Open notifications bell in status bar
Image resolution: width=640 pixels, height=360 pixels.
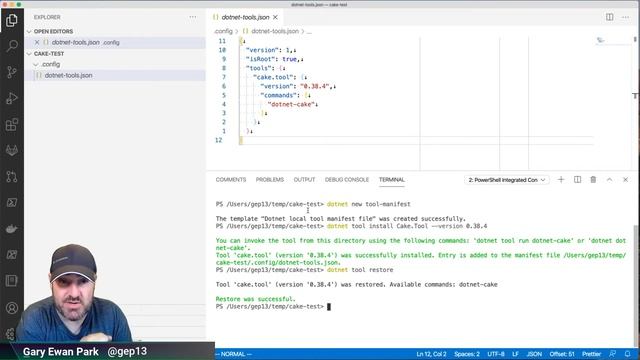[627, 354]
